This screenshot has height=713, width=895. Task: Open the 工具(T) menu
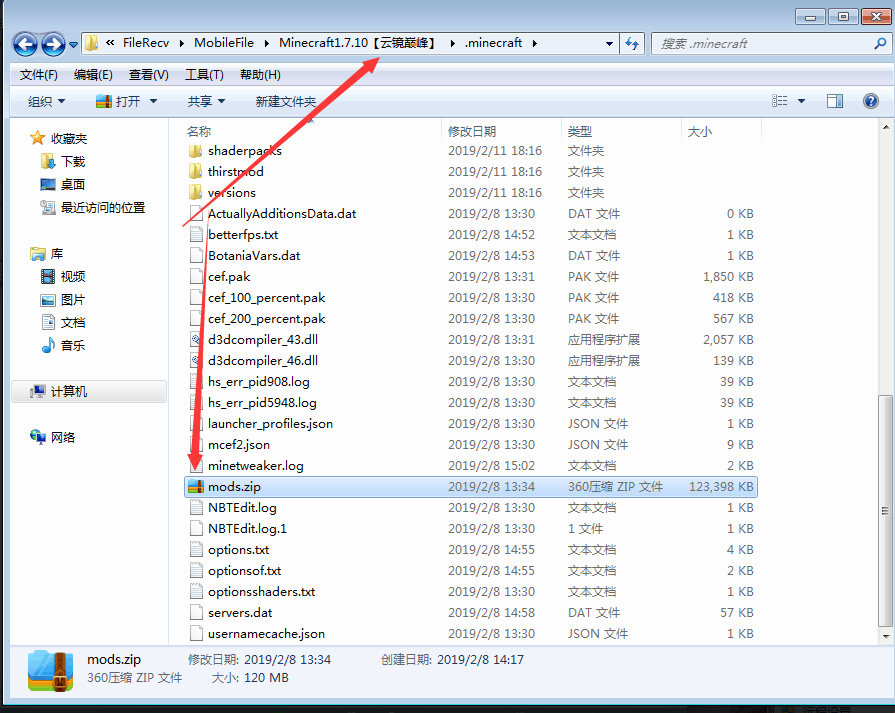pyautogui.click(x=204, y=75)
